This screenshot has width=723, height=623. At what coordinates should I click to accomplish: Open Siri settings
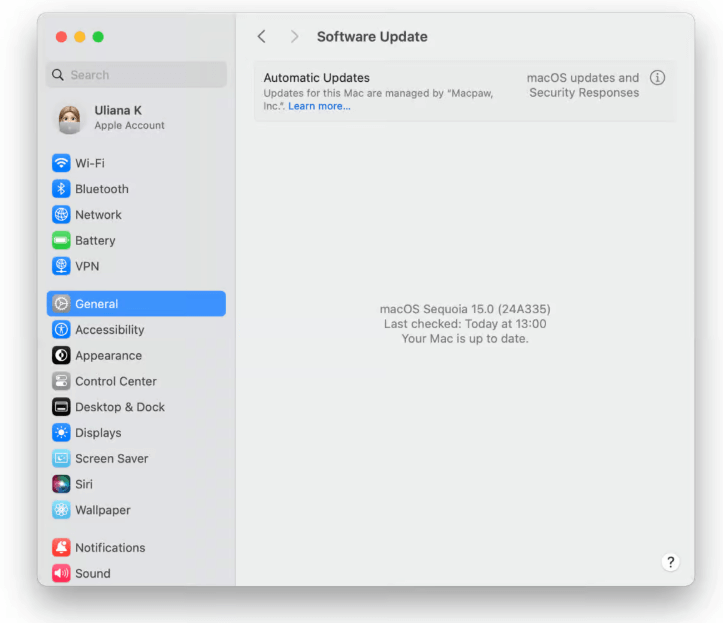click(x=136, y=484)
